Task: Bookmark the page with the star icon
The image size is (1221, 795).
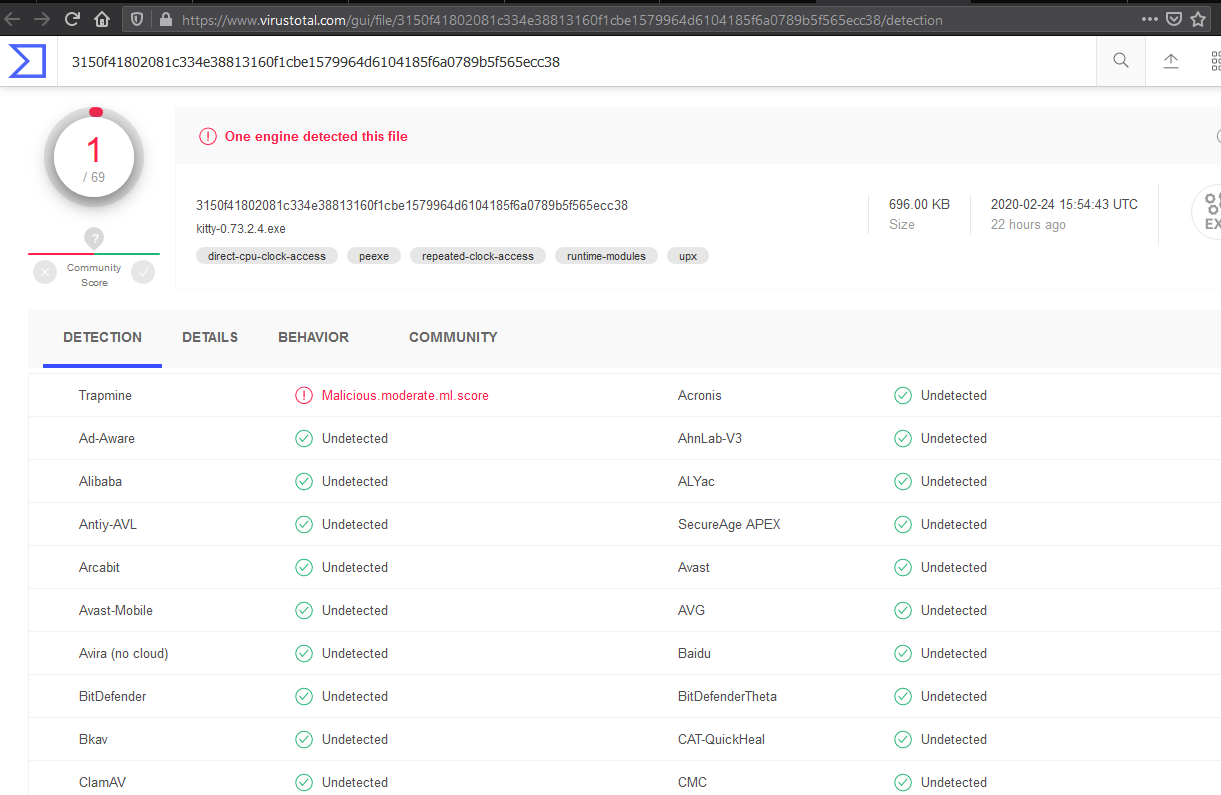Action: click(1198, 17)
